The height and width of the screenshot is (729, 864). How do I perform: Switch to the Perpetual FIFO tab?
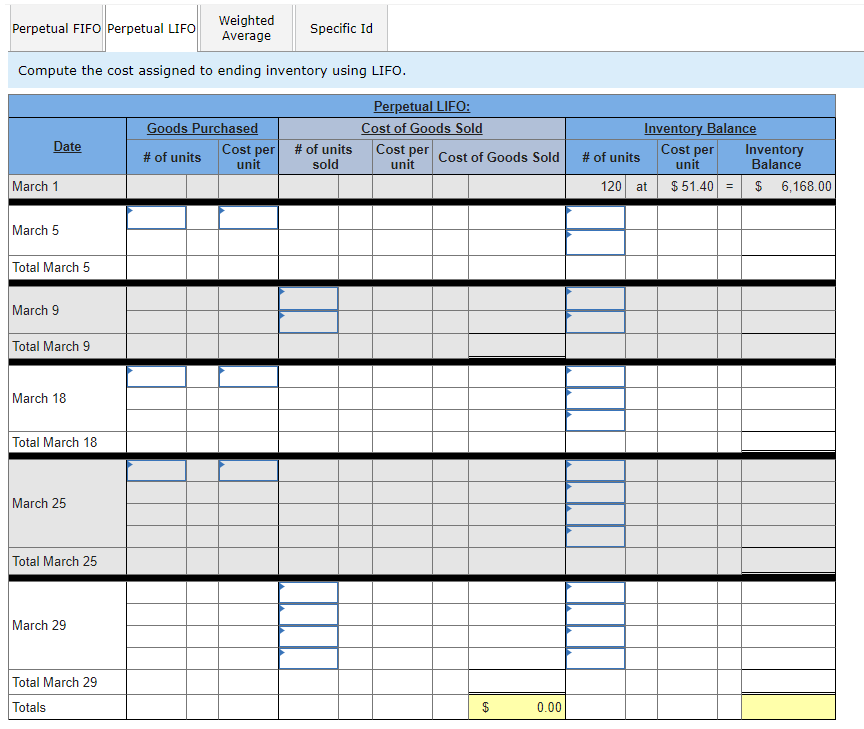(x=56, y=28)
